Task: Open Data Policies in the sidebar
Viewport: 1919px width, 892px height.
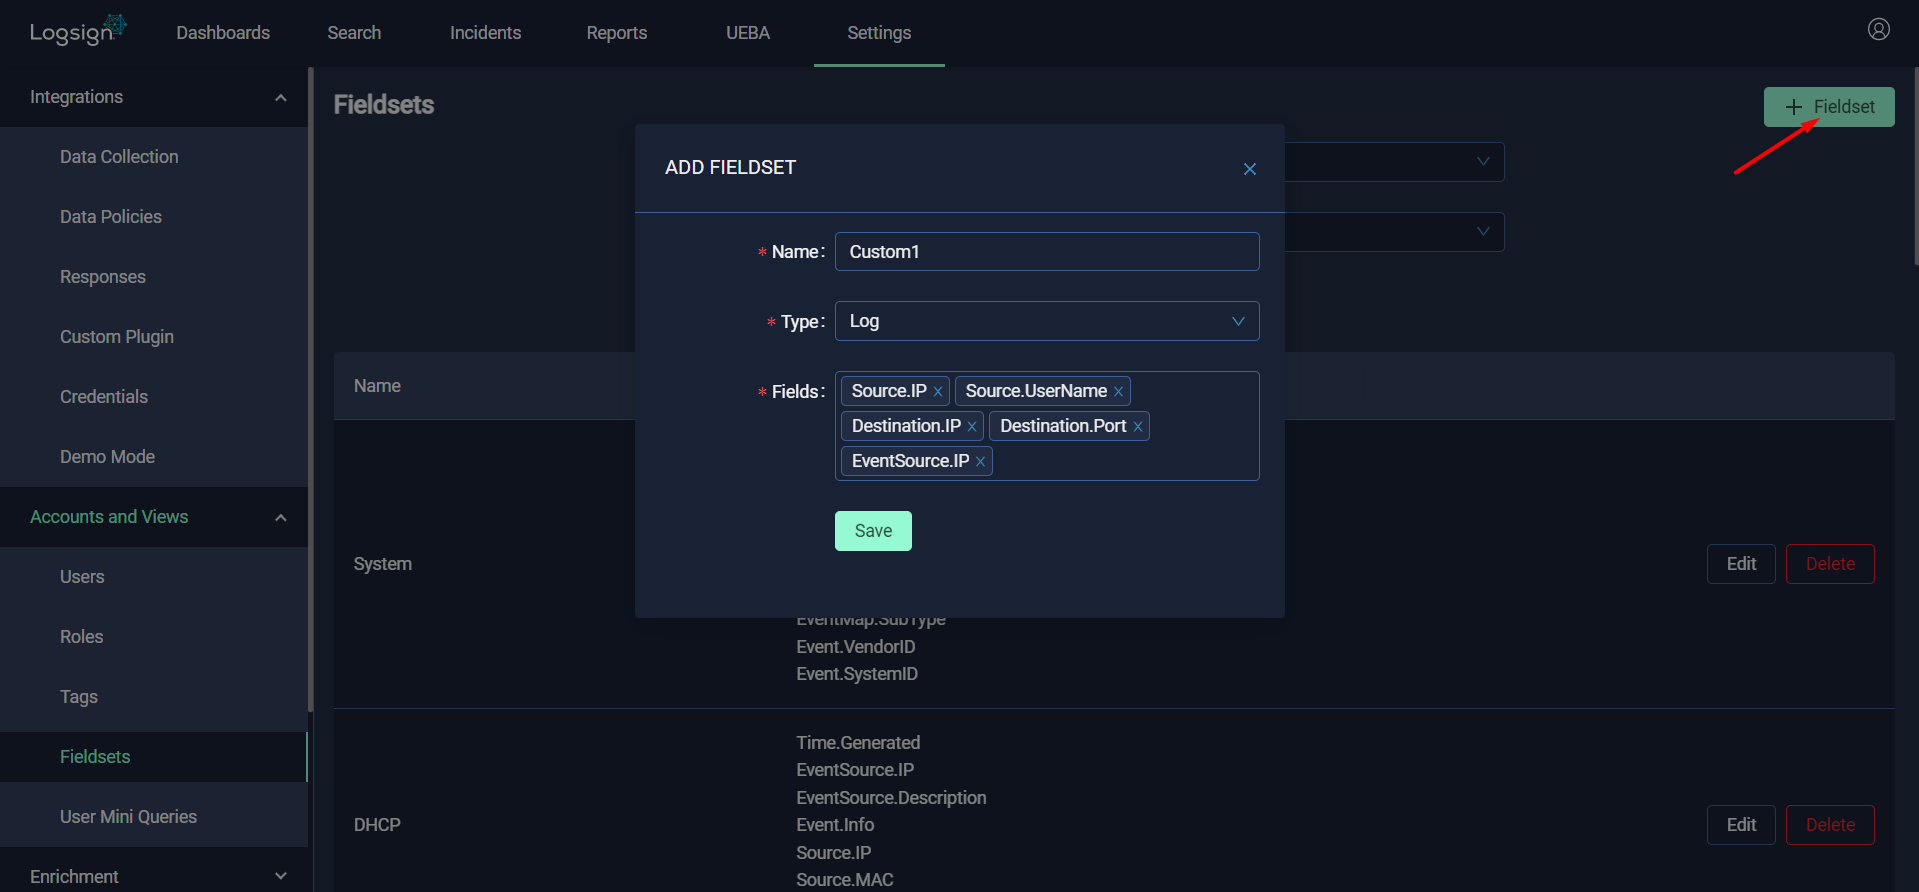Action: tap(110, 217)
